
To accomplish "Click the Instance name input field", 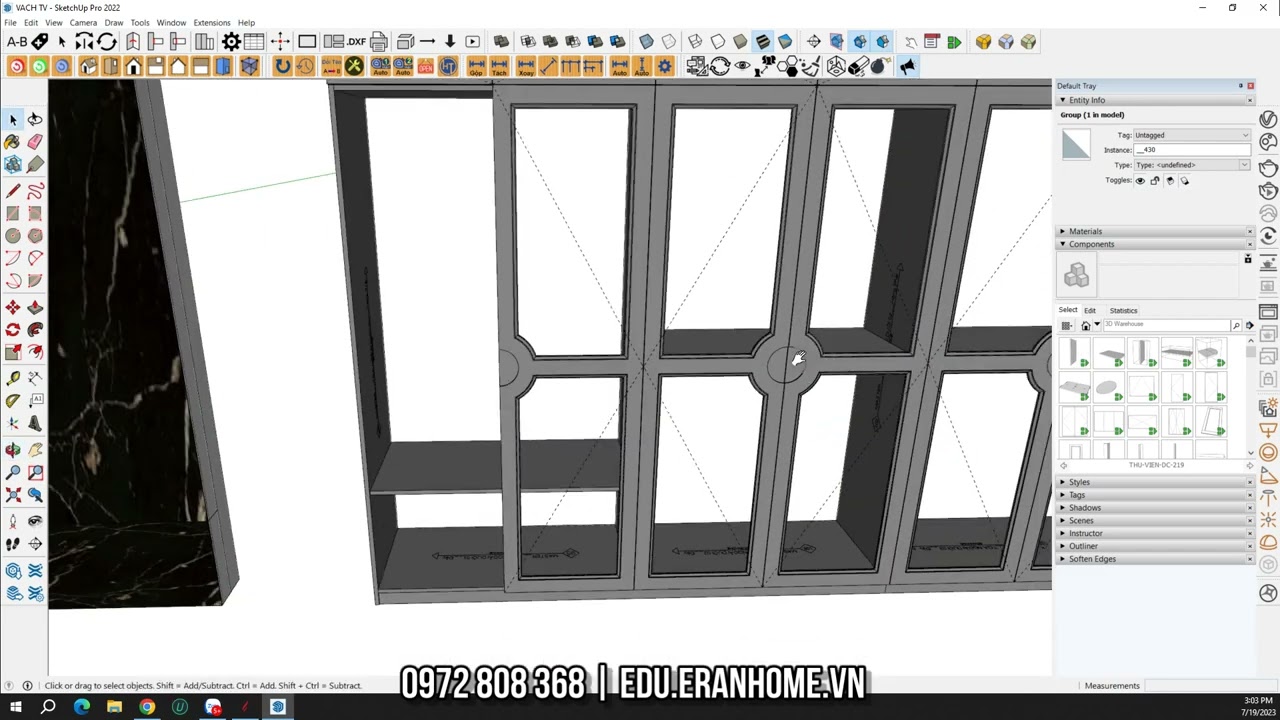I will point(1191,150).
